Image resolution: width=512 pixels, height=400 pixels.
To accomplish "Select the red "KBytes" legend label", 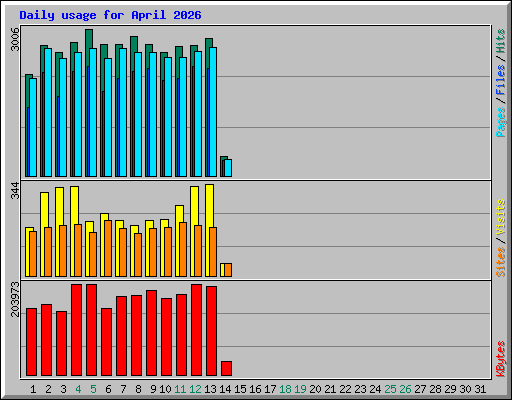I will click(x=501, y=359).
